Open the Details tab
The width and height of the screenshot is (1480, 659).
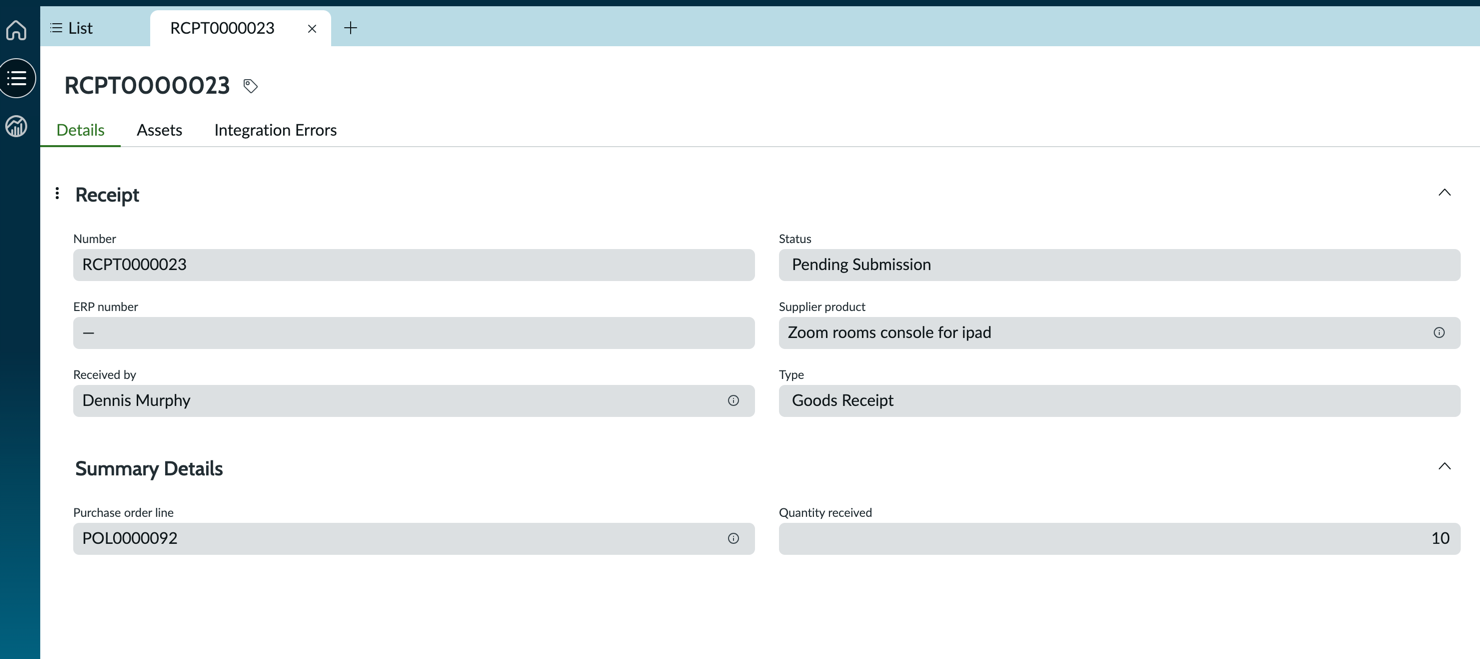click(80, 130)
